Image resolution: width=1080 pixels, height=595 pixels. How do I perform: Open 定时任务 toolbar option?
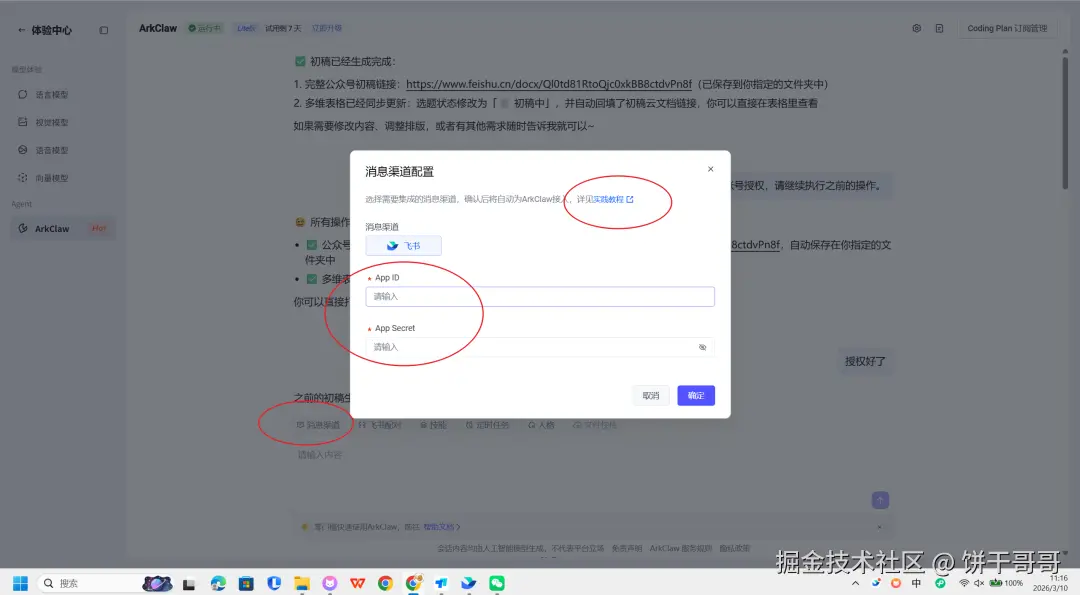(488, 425)
